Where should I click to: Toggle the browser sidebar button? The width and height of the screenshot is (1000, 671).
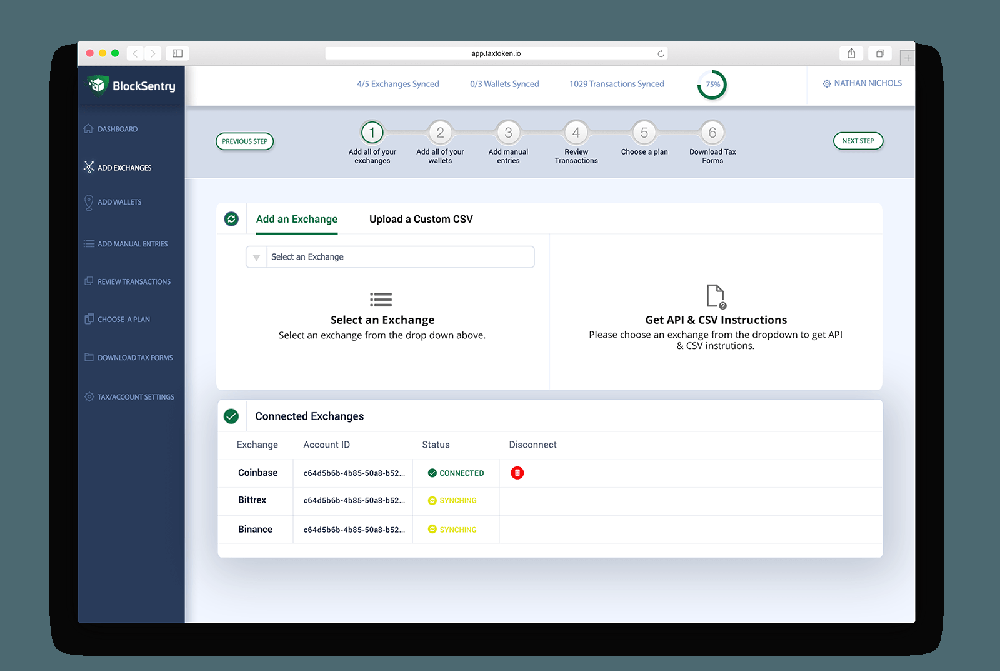point(178,54)
